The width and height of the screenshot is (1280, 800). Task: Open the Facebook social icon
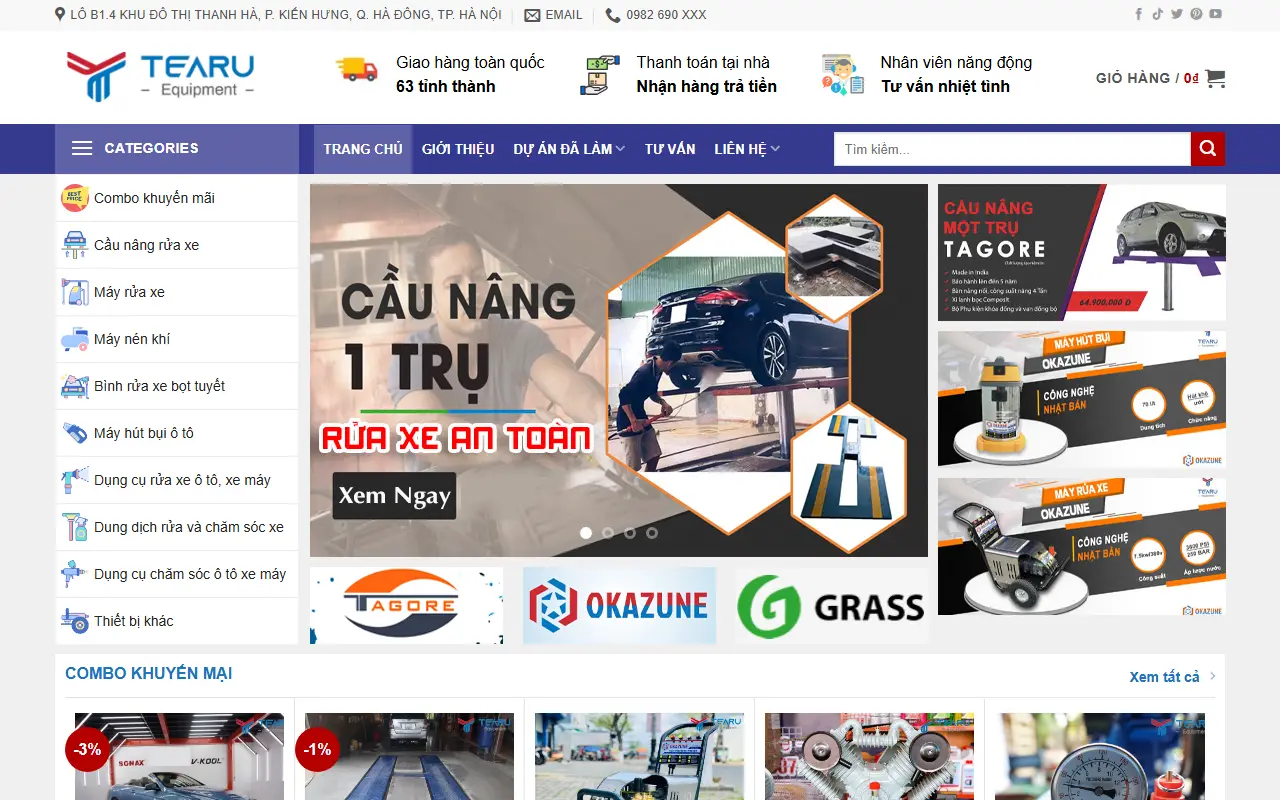1138,14
